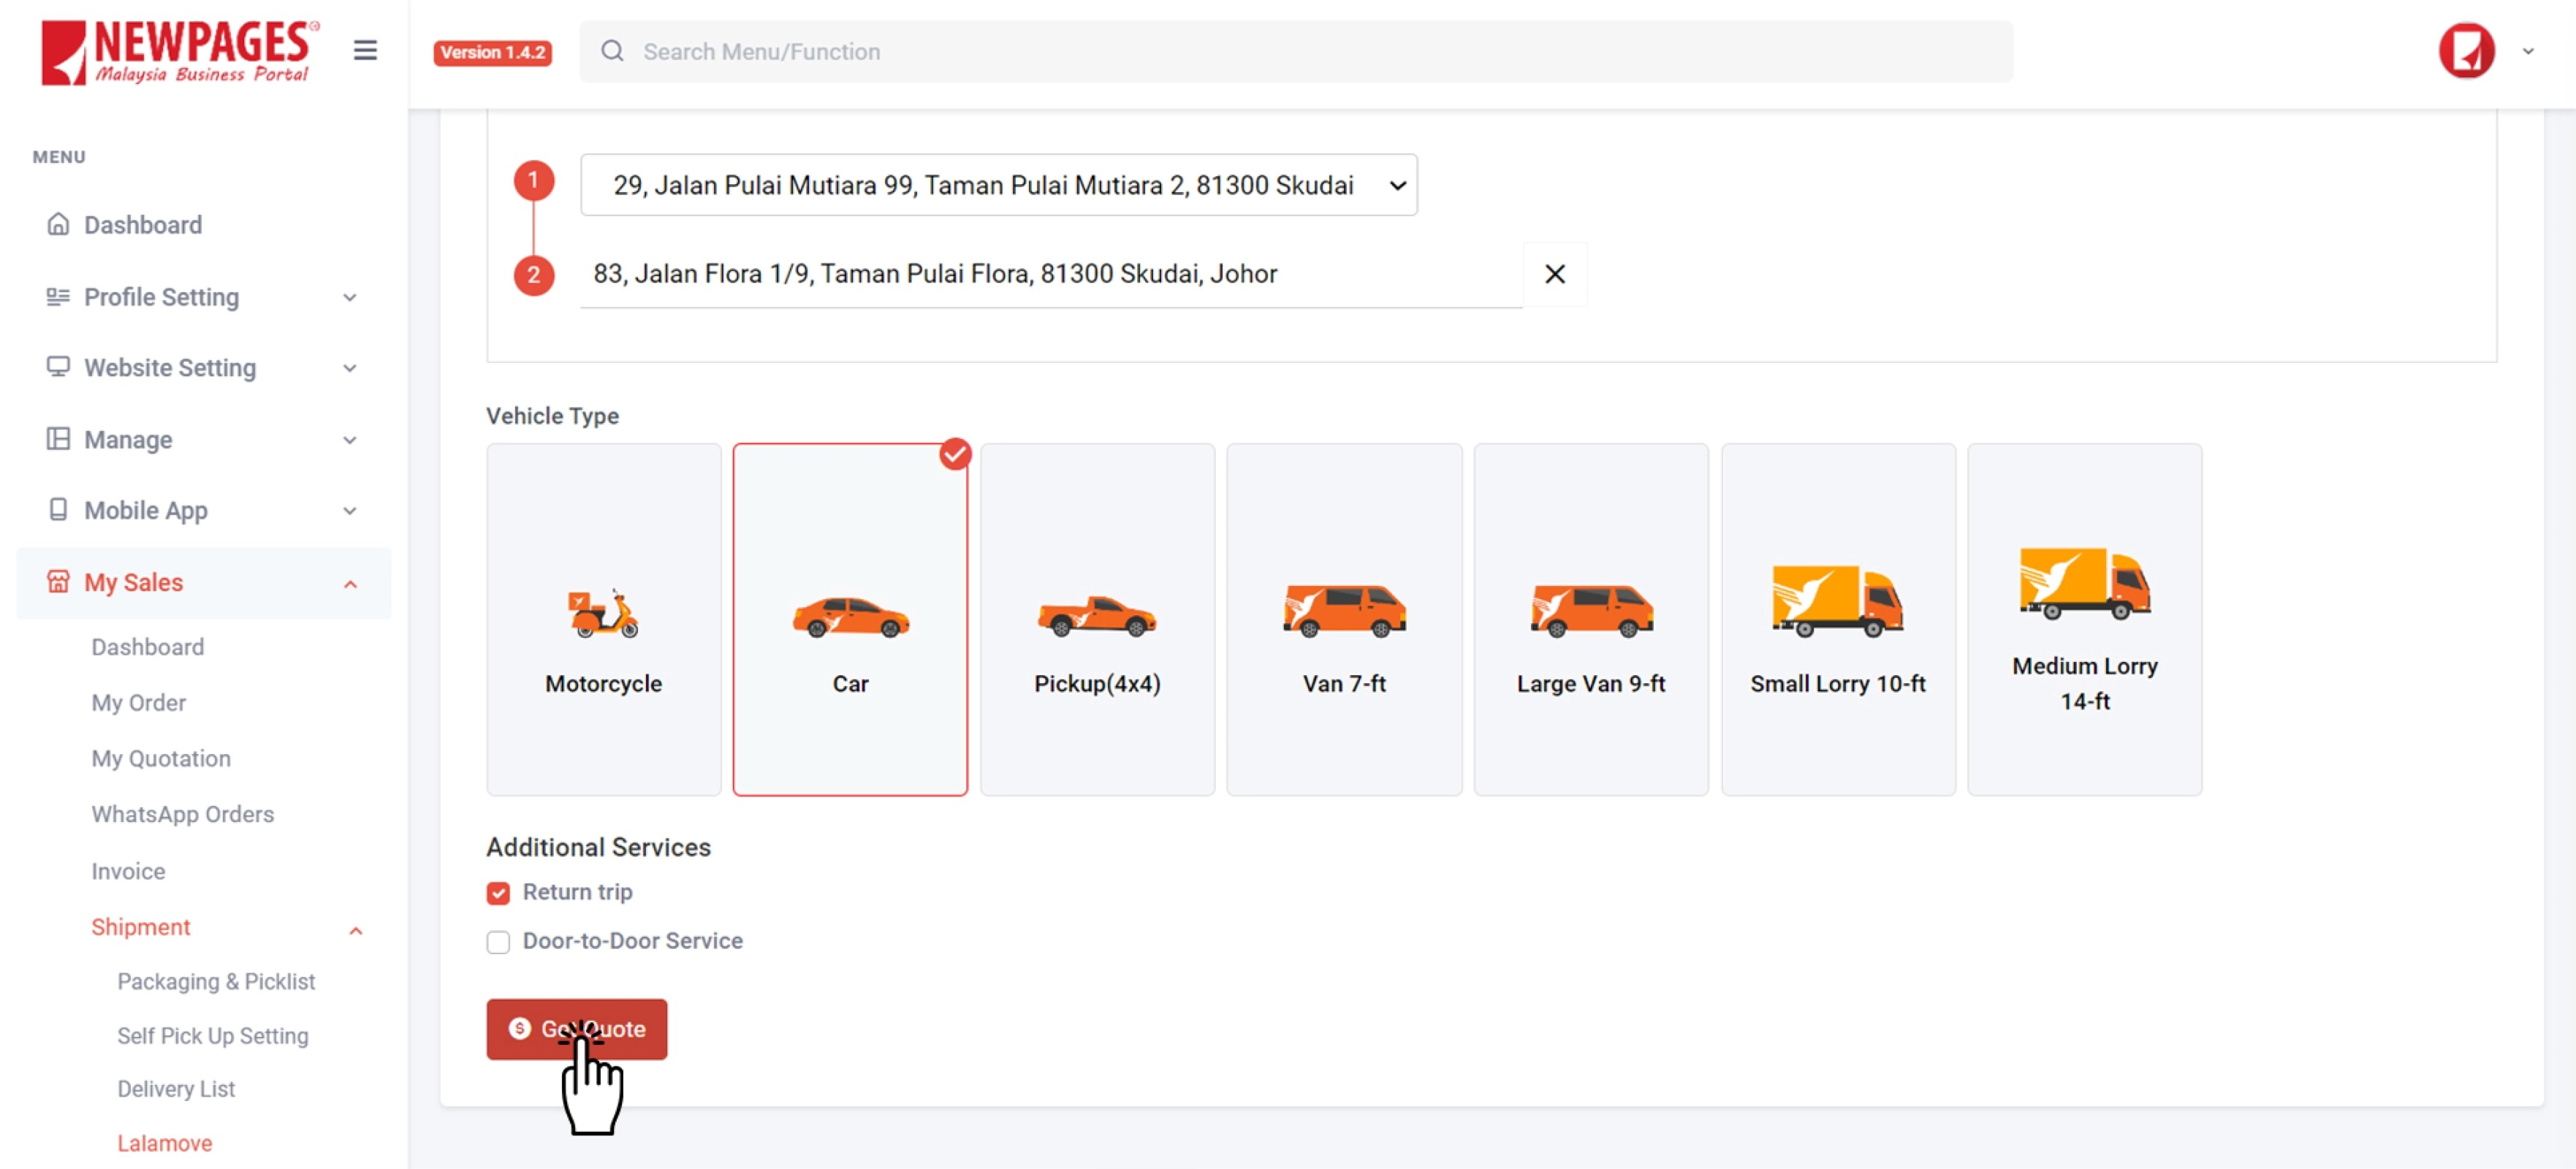Viewport: 2576px width, 1169px height.
Task: Open My Order page
Action: click(x=139, y=703)
